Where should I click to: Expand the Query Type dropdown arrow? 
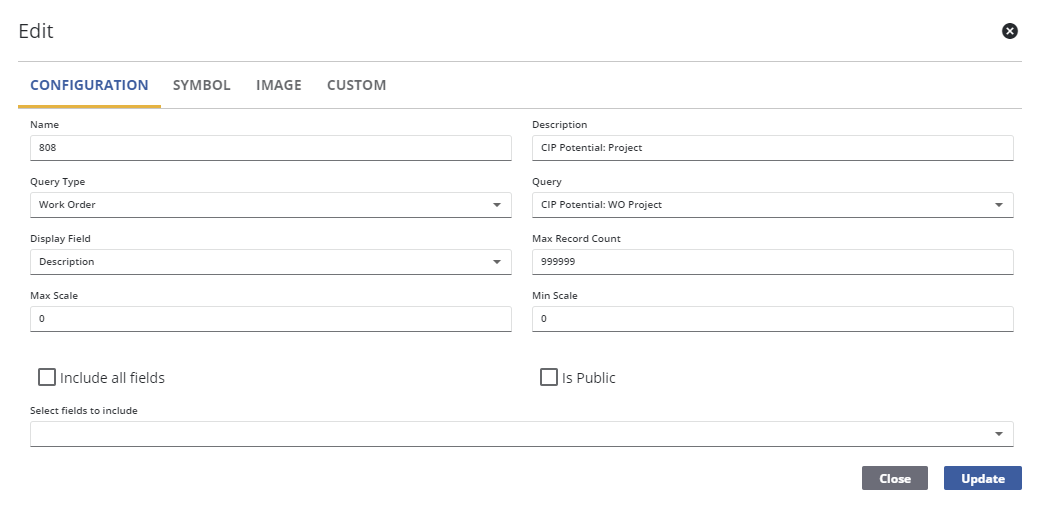(x=497, y=205)
